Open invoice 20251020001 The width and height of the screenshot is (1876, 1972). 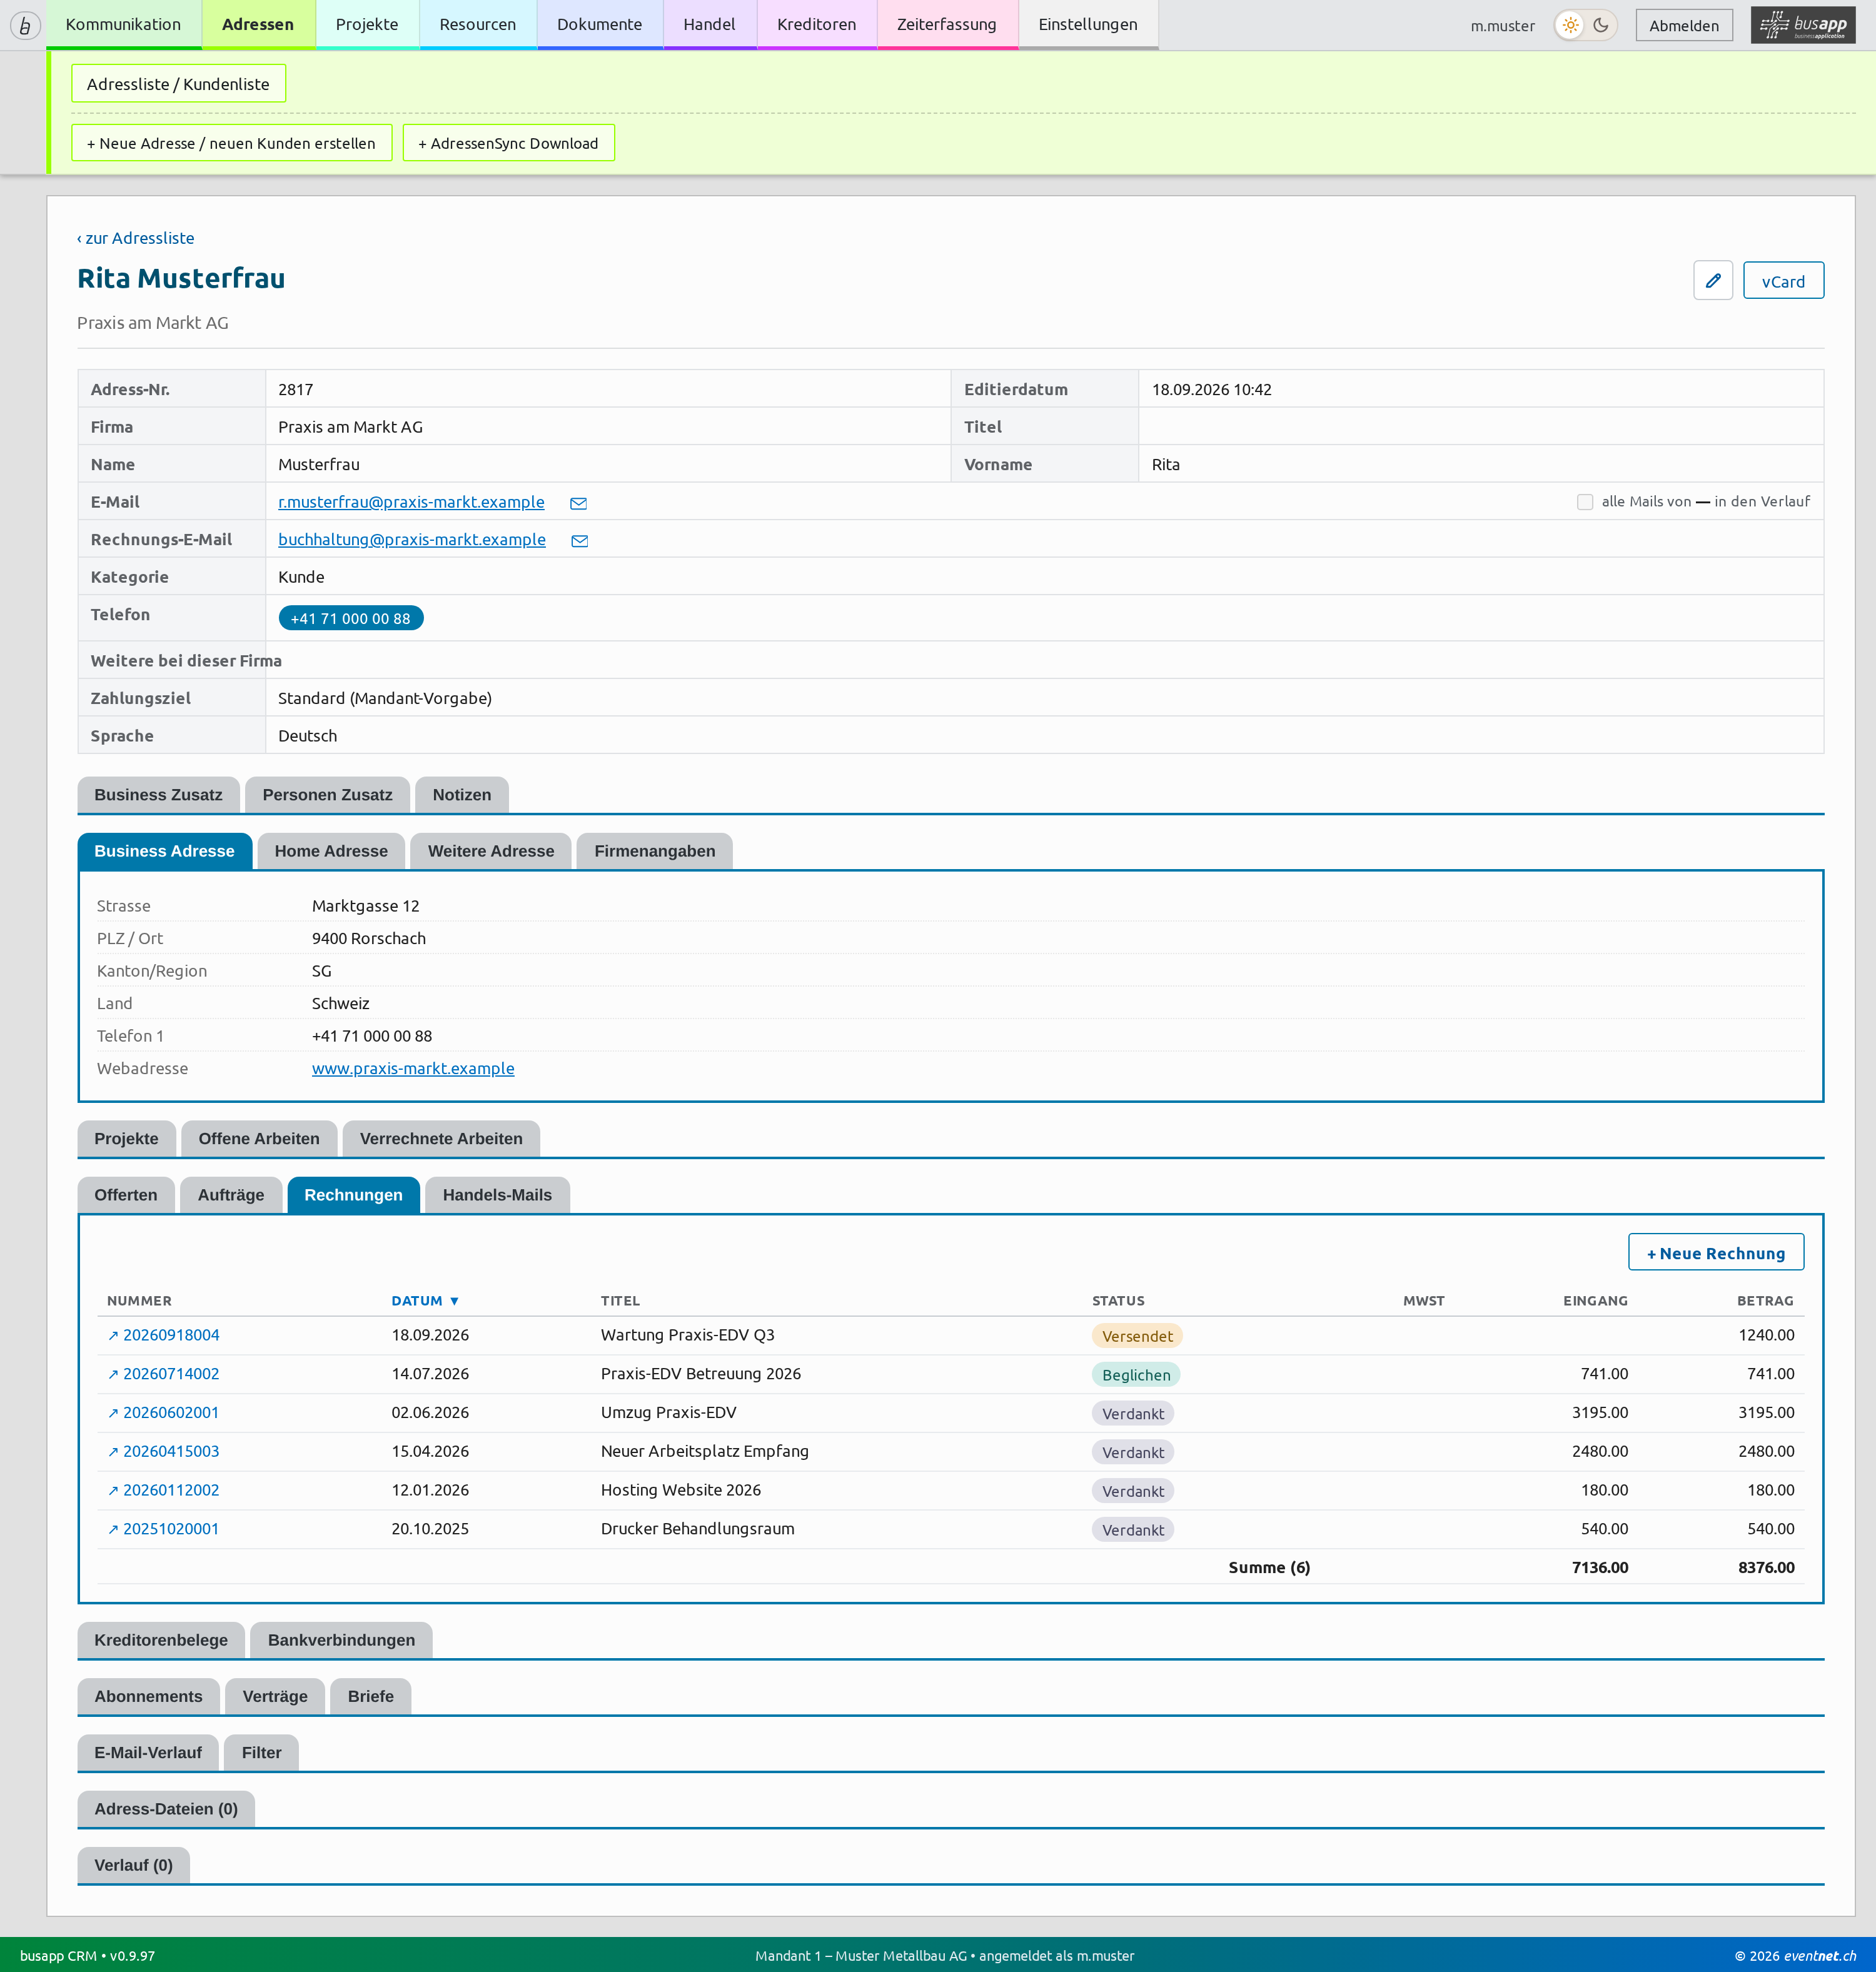point(164,1529)
